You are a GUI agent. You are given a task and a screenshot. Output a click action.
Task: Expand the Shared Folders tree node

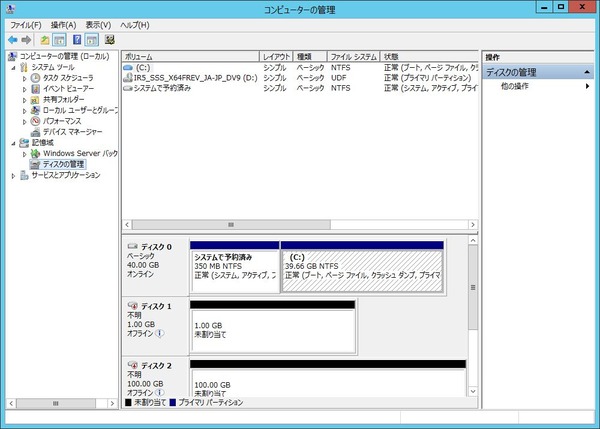pyautogui.click(x=24, y=100)
